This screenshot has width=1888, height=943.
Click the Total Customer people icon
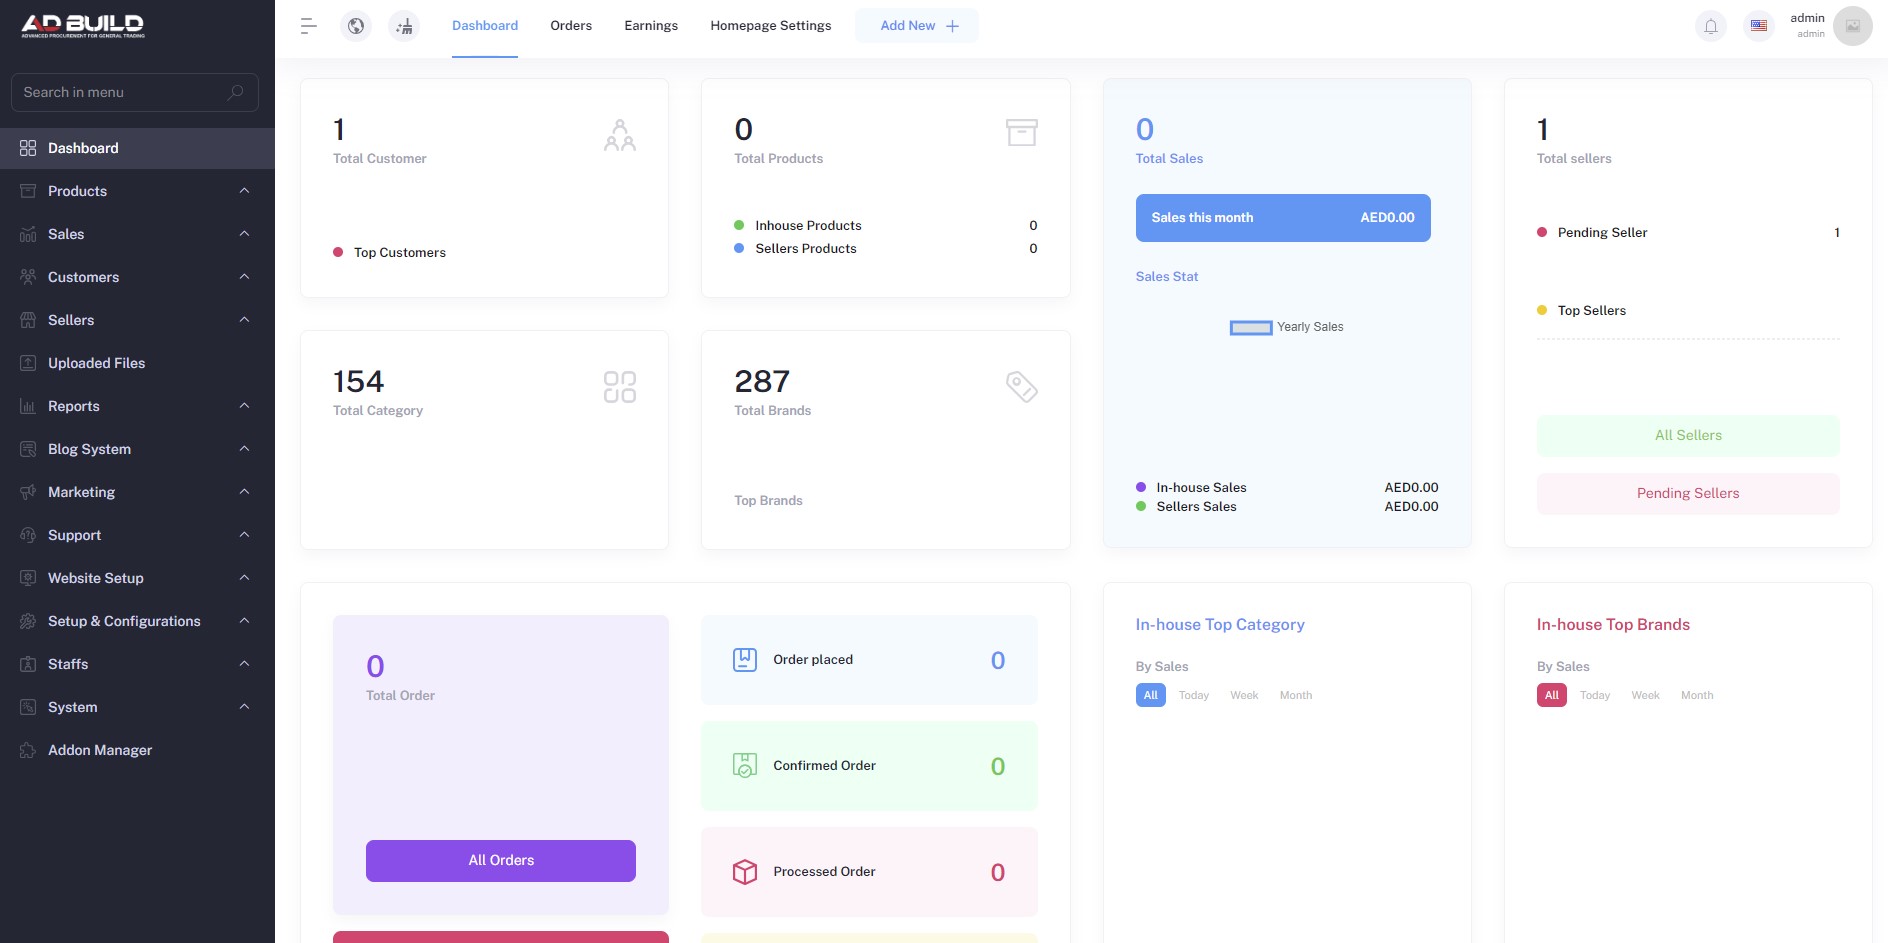coord(620,135)
